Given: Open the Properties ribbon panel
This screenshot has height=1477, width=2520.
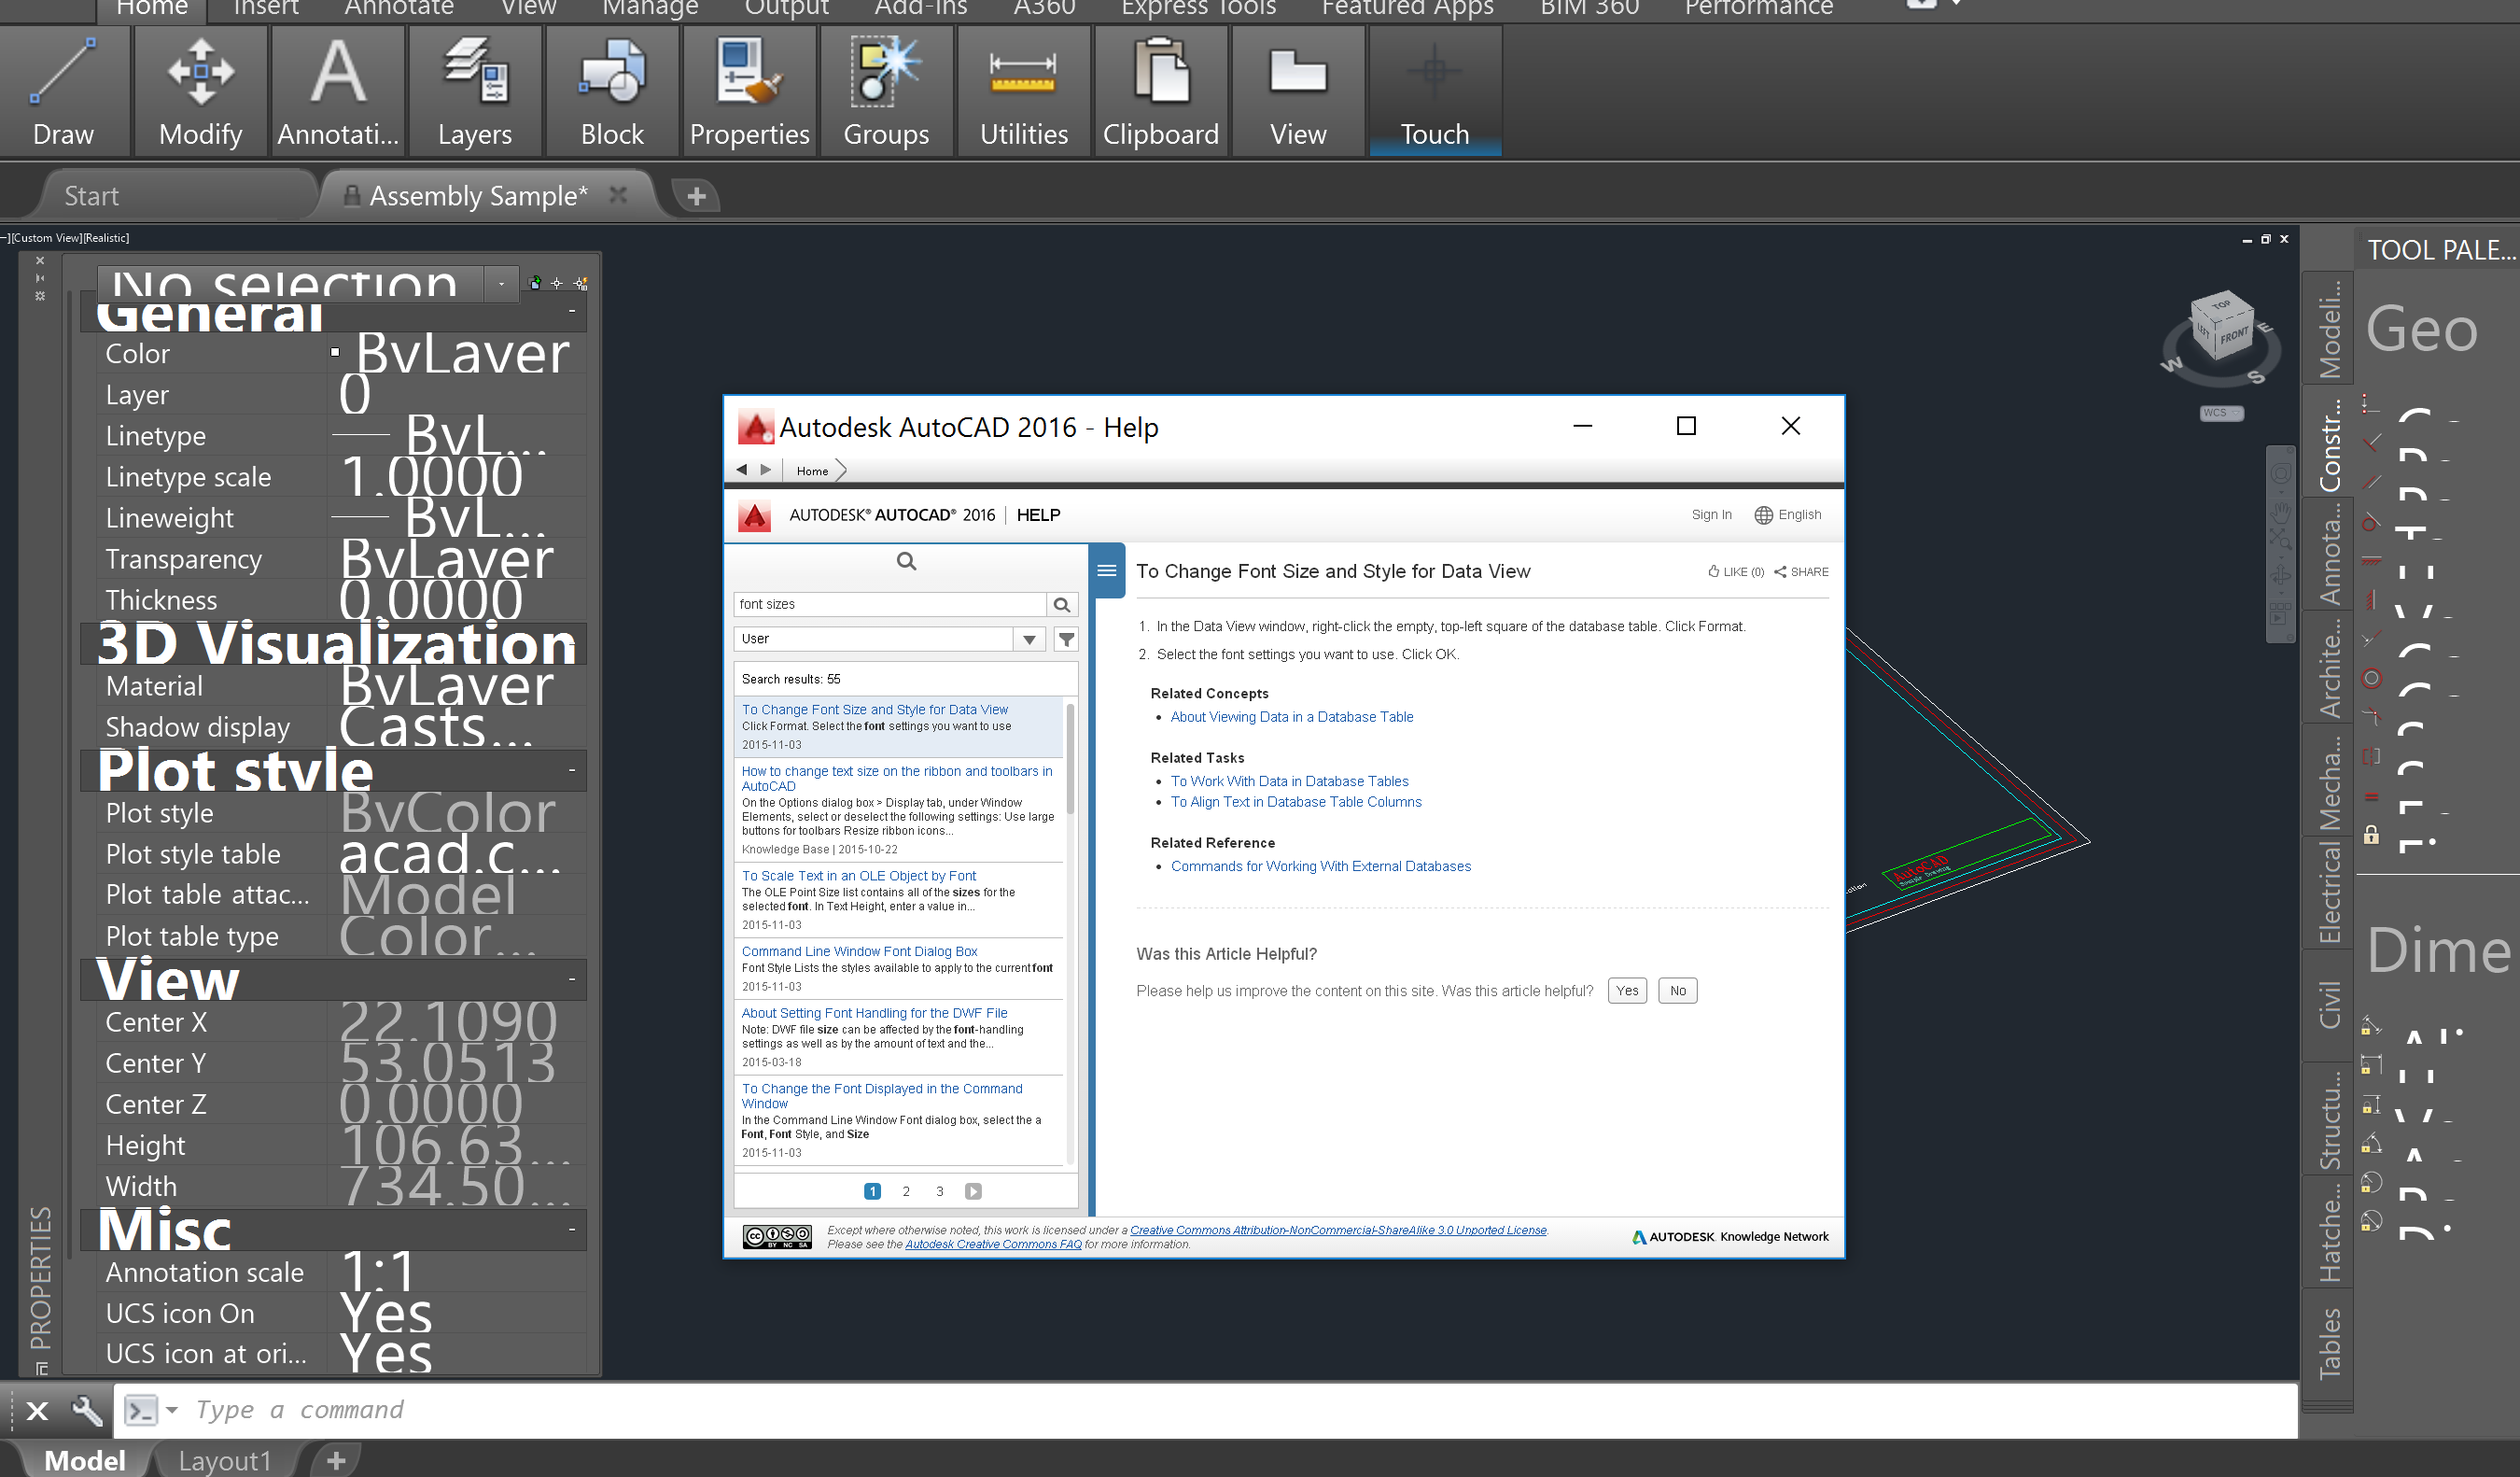Looking at the screenshot, I should [749, 90].
